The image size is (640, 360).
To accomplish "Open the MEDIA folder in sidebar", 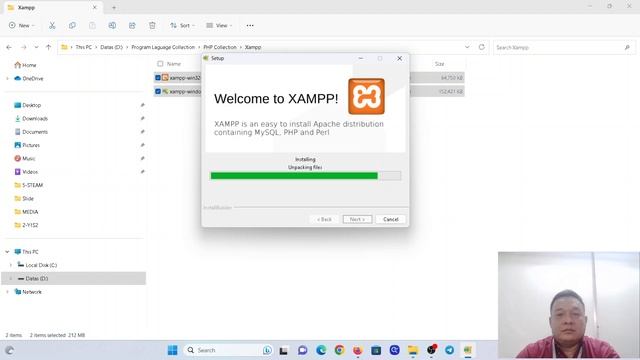I will tap(26, 212).
